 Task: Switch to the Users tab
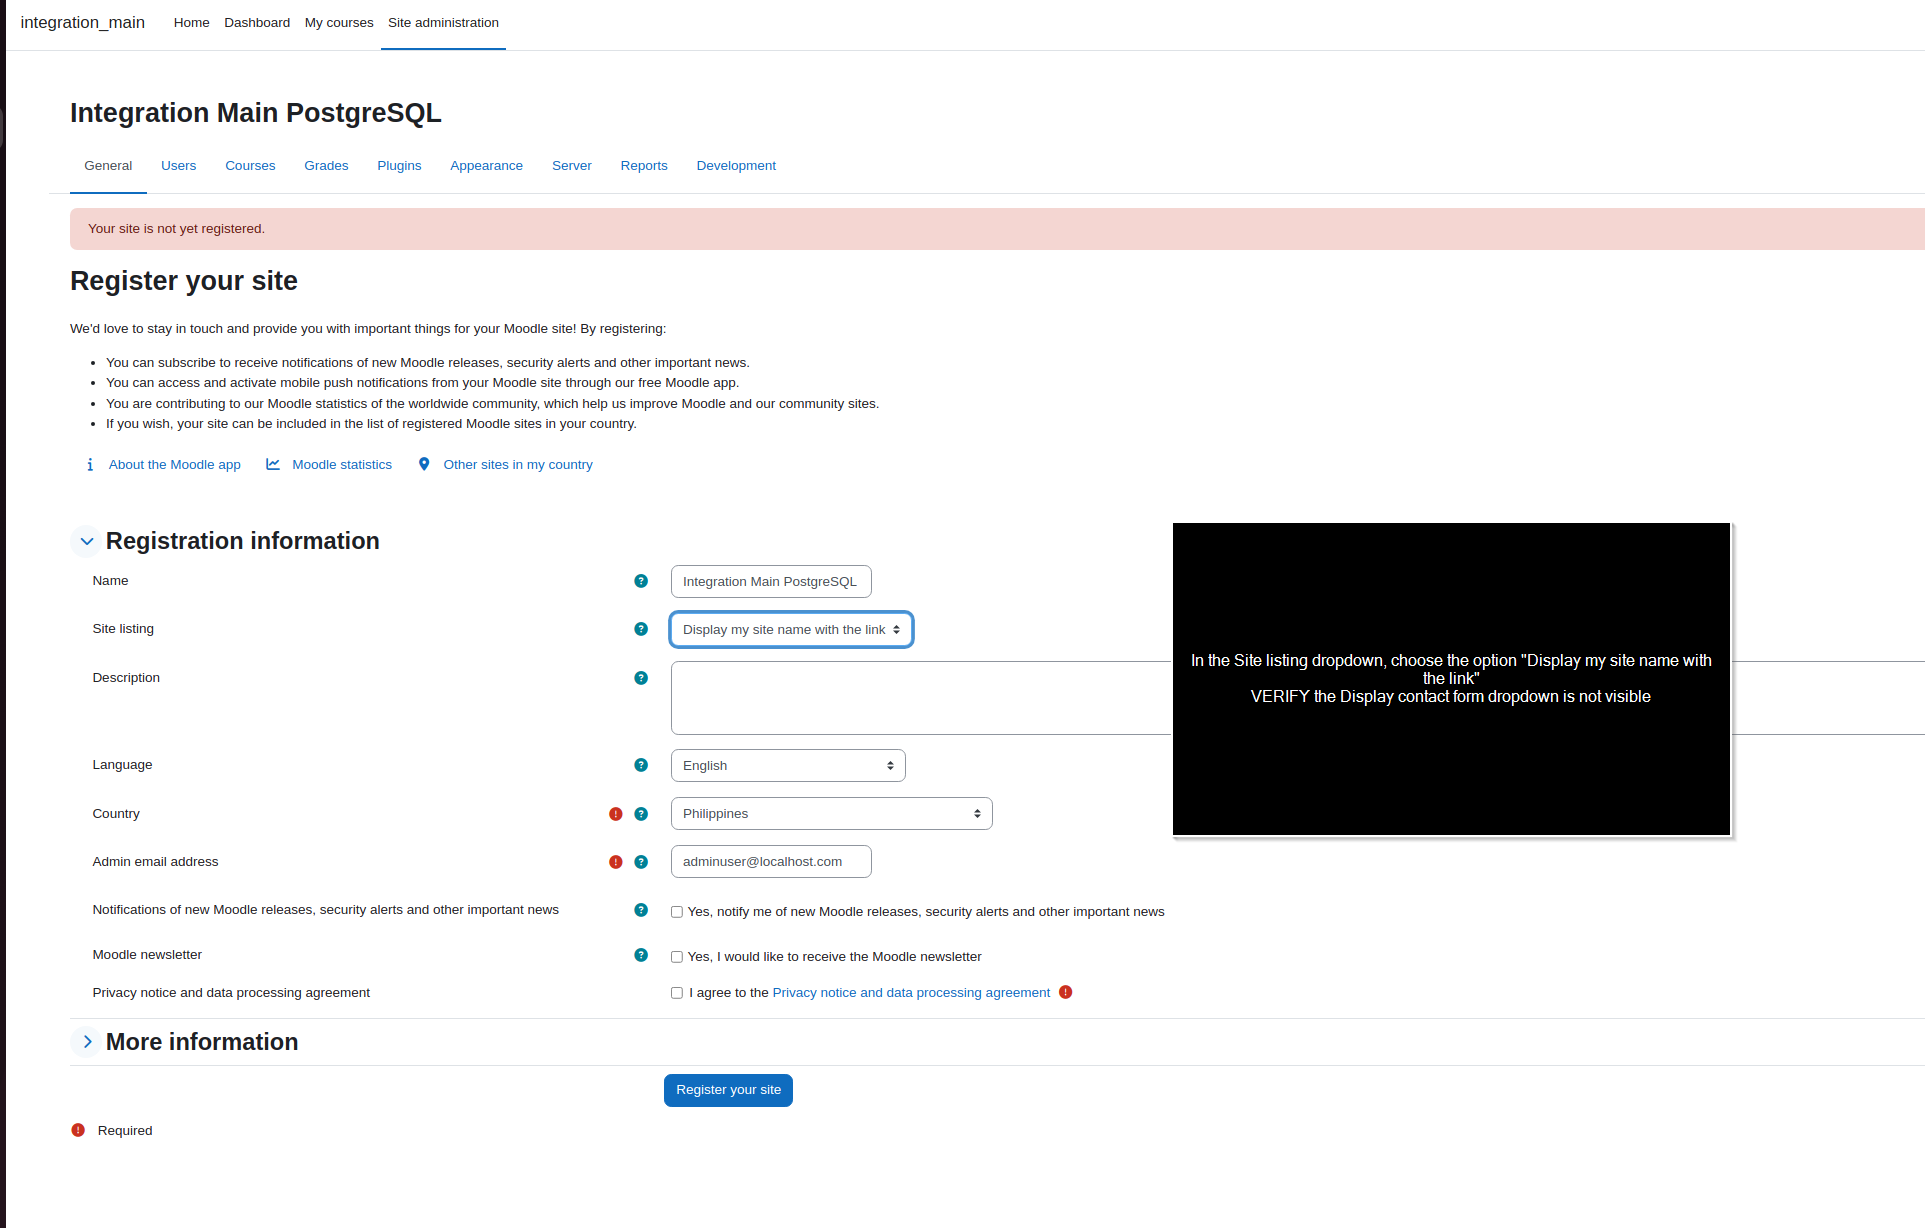click(178, 166)
